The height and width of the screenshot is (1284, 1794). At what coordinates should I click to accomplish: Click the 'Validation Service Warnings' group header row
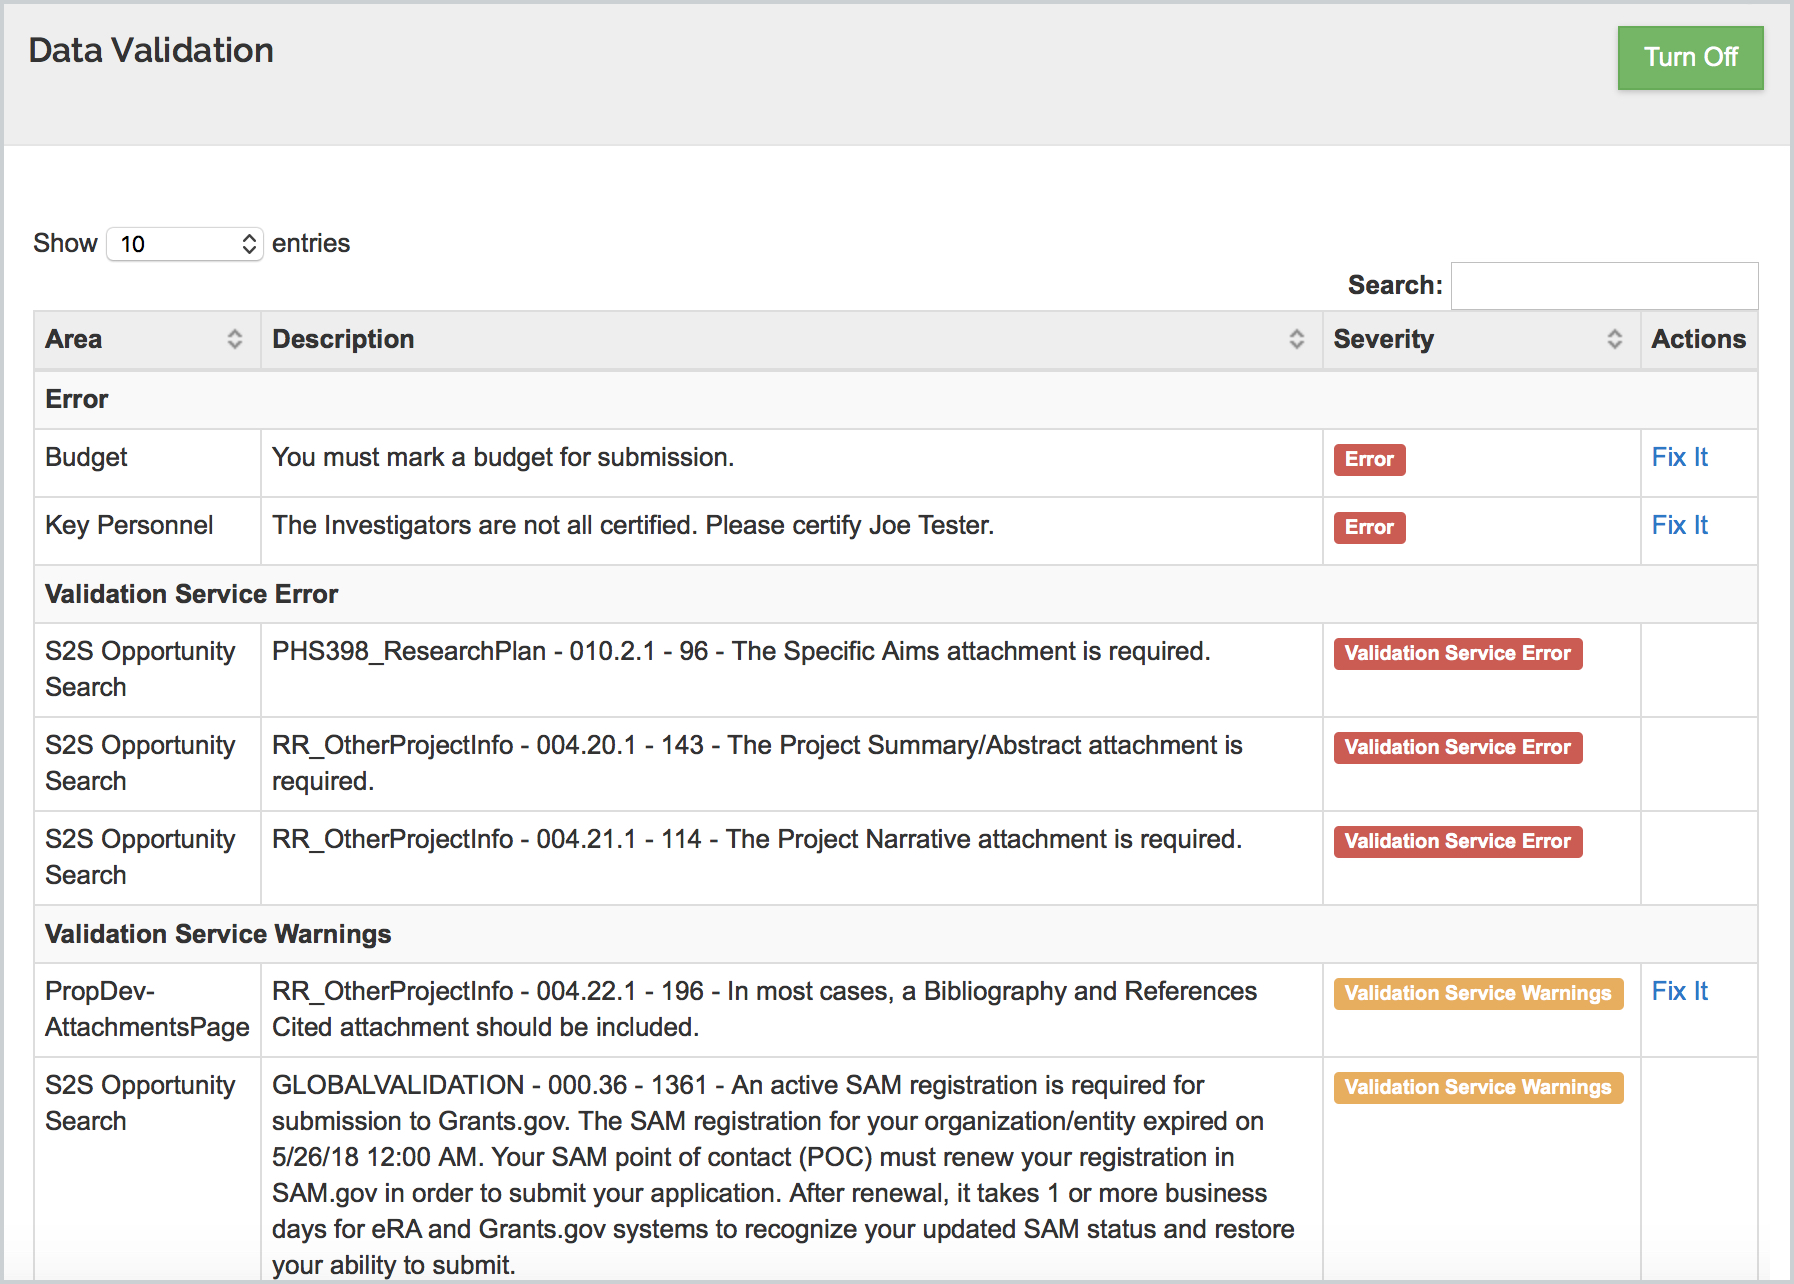(896, 934)
